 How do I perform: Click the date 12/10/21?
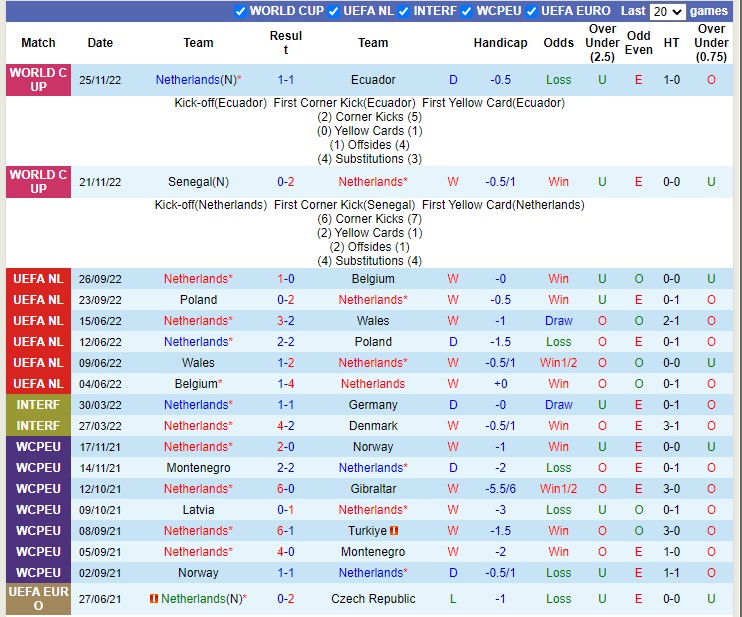(100, 489)
